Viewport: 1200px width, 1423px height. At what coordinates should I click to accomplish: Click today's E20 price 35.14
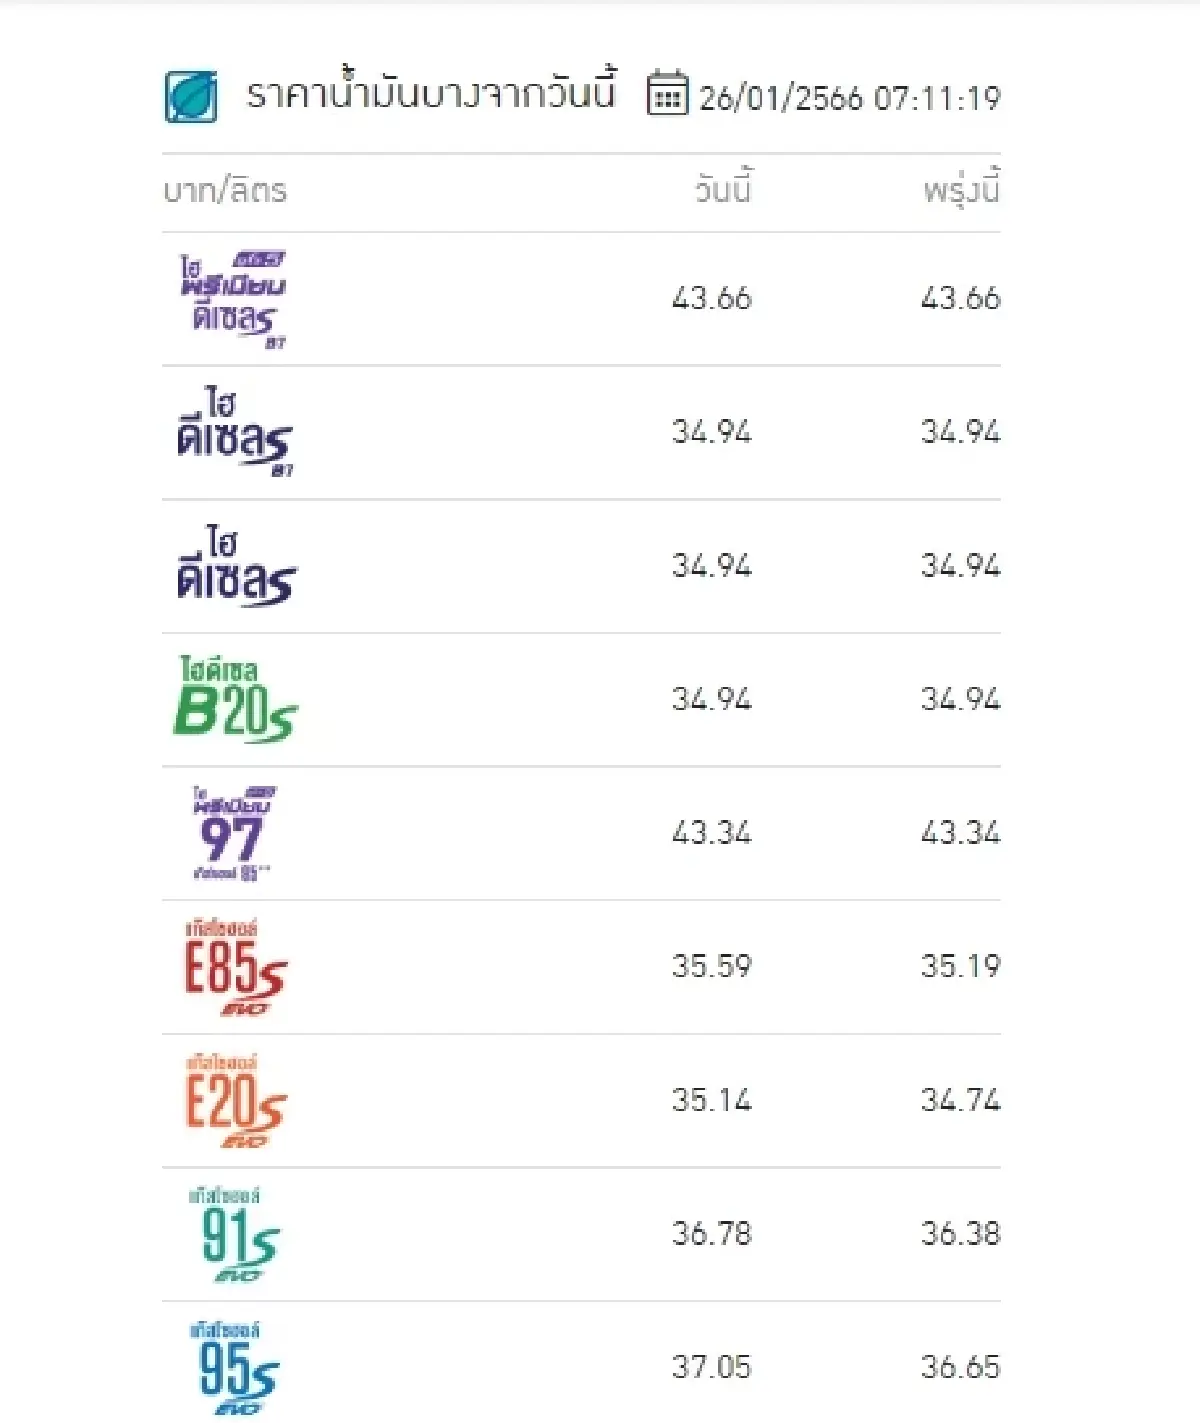[711, 1100]
